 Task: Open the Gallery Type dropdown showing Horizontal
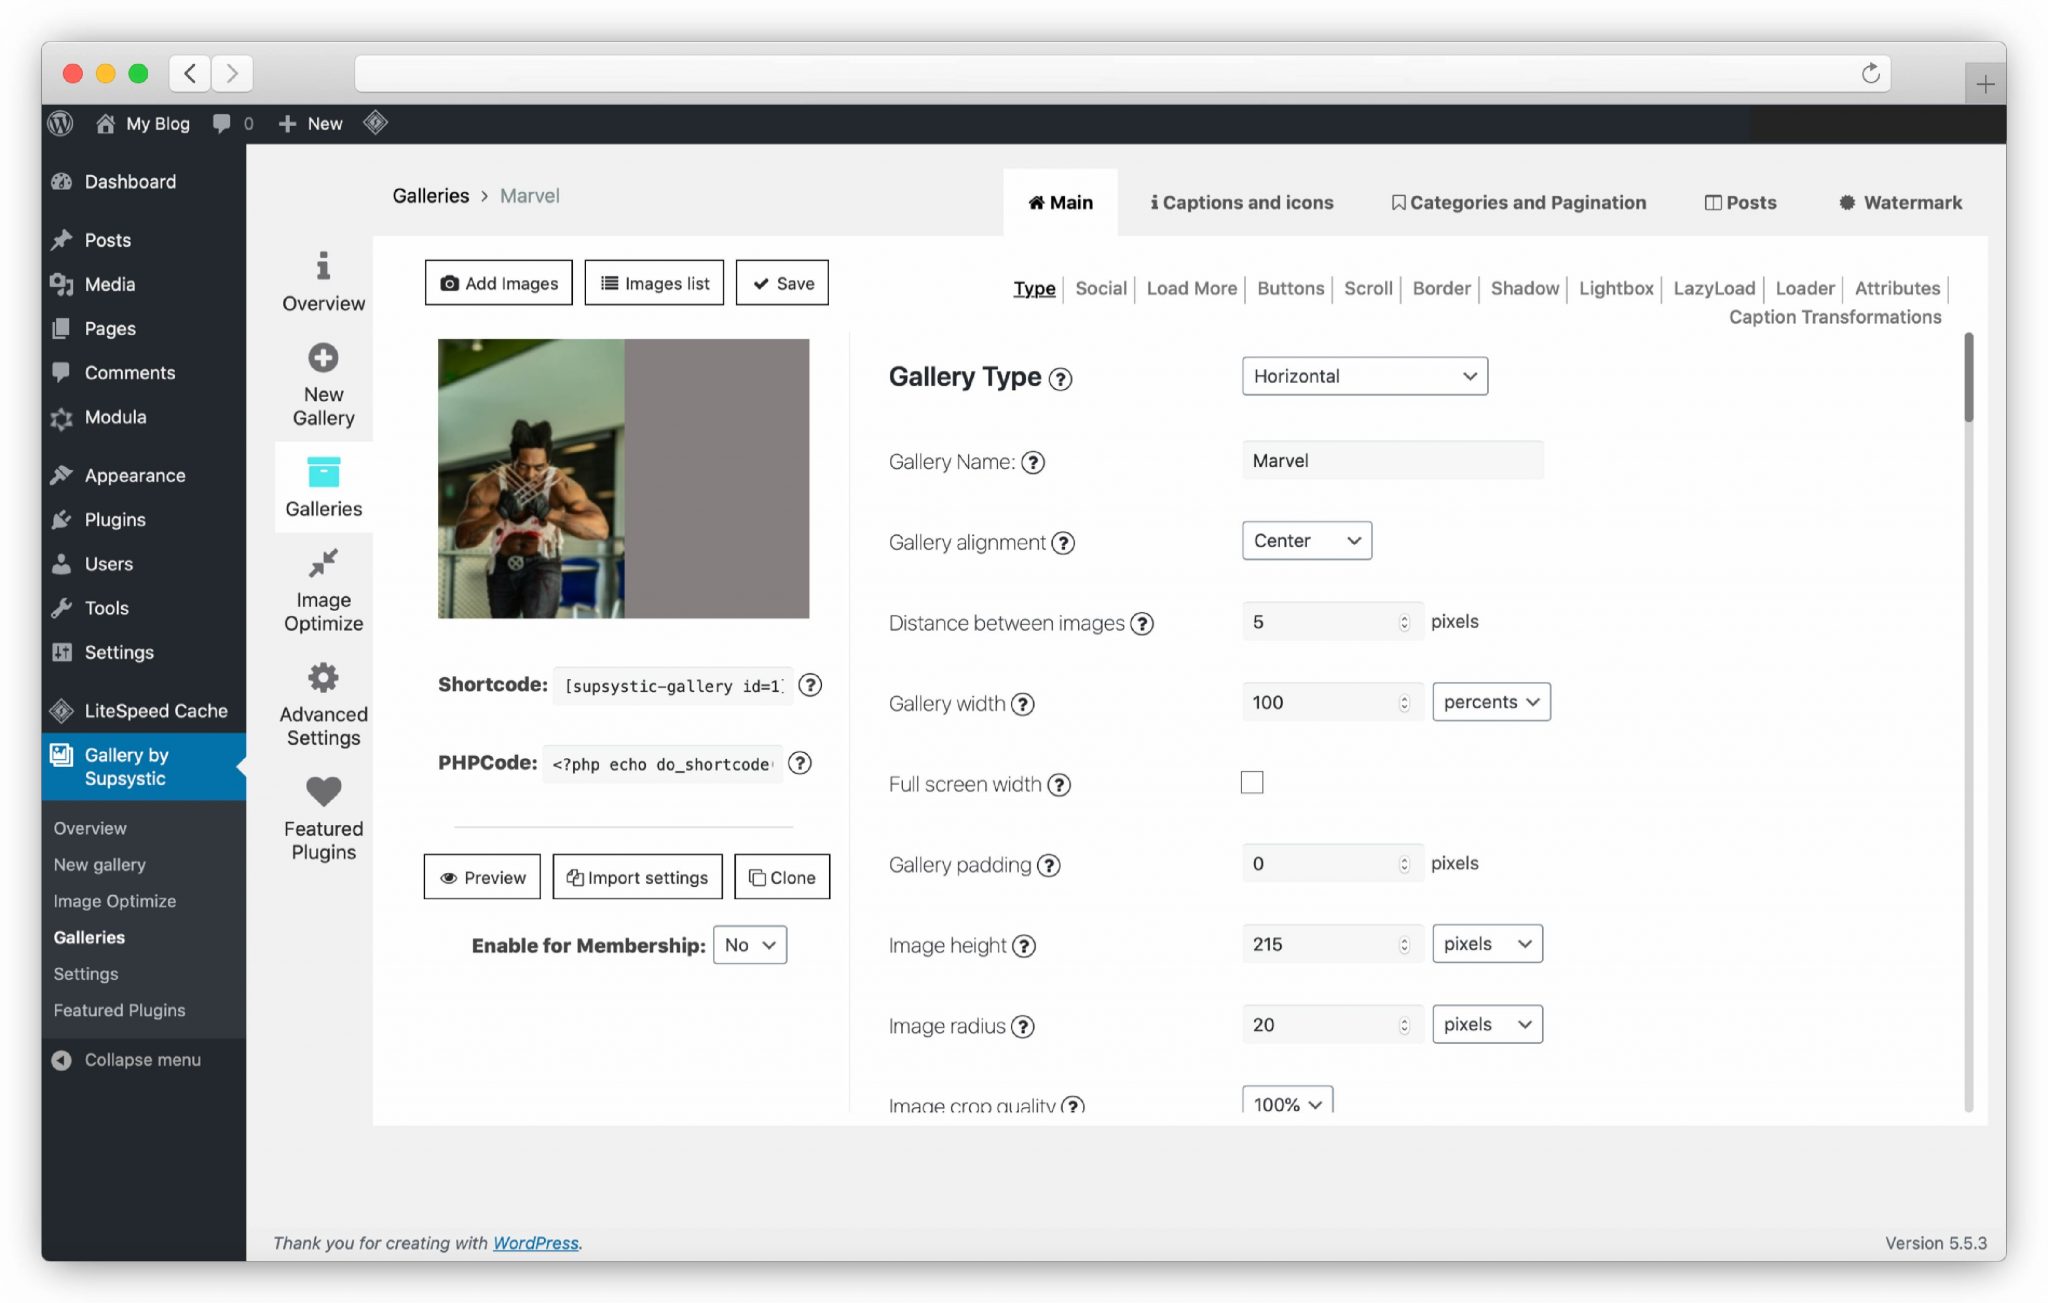(x=1364, y=376)
